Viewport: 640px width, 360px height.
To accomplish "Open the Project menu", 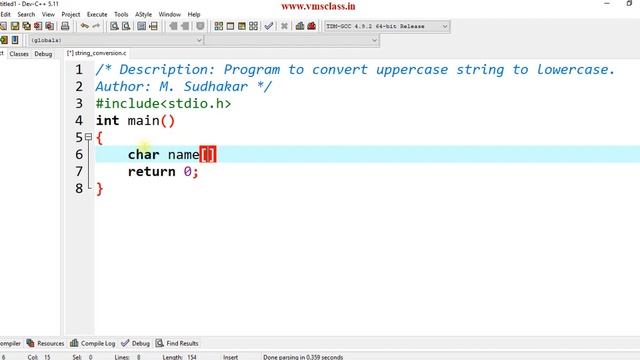I will click(x=71, y=14).
